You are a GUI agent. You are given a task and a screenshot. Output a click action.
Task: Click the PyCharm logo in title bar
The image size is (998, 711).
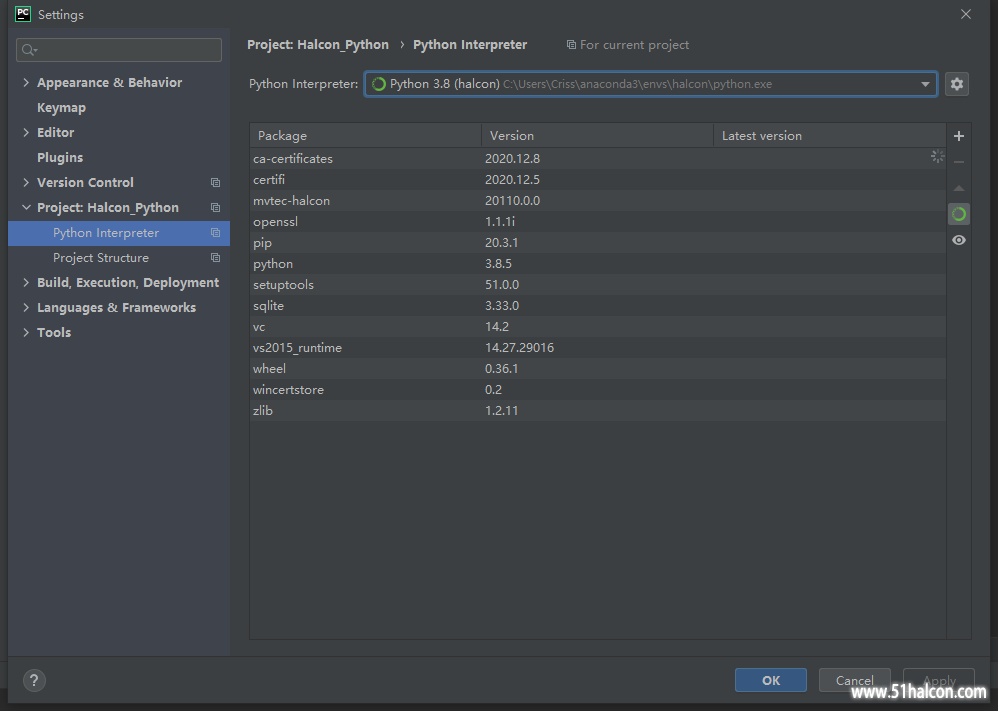(23, 14)
